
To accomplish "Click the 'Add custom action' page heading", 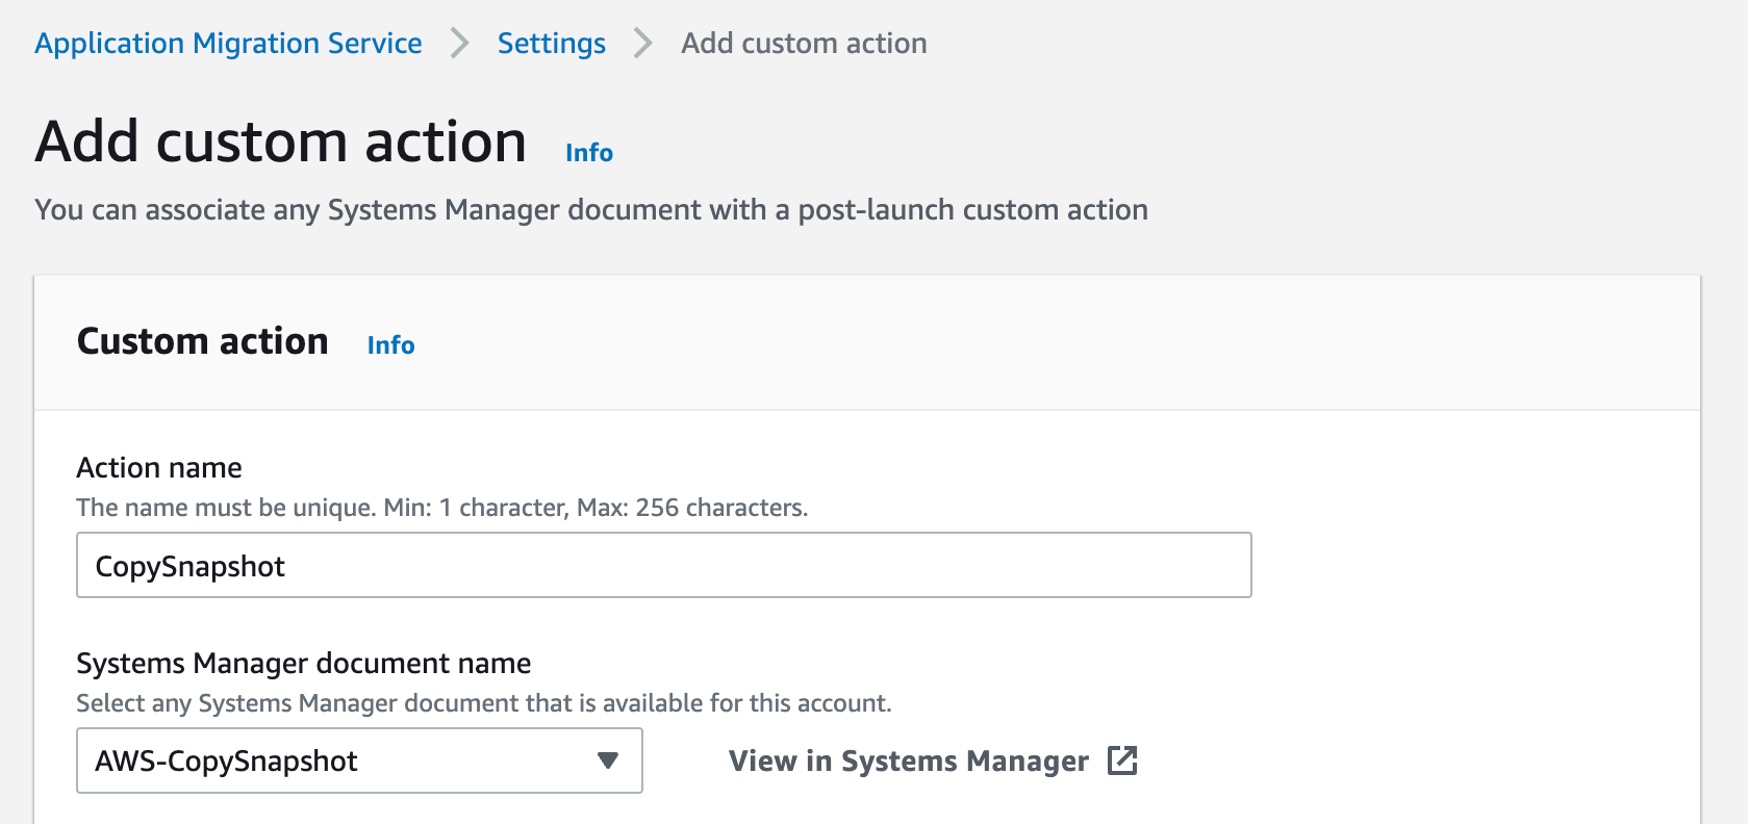I will coord(281,141).
